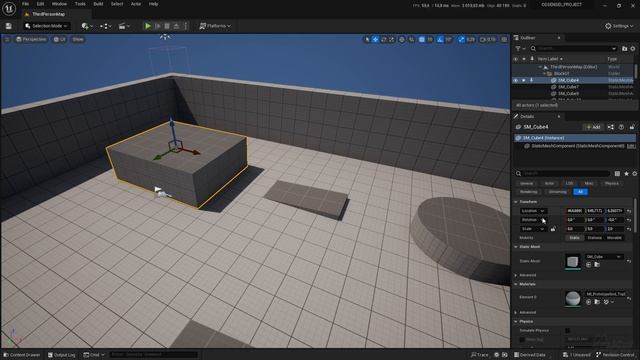Select SM_Cube9 in the Outliner
Image resolution: width=640 pixels, height=360 pixels.
tap(568, 93)
